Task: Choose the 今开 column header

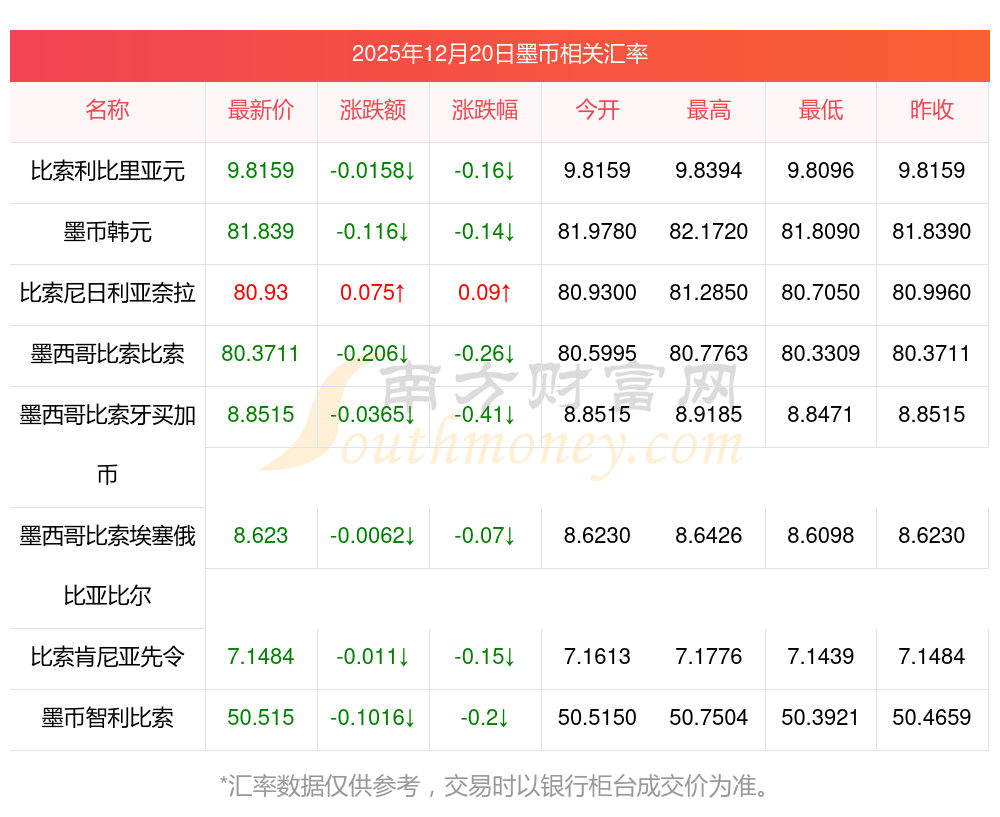Action: click(597, 110)
